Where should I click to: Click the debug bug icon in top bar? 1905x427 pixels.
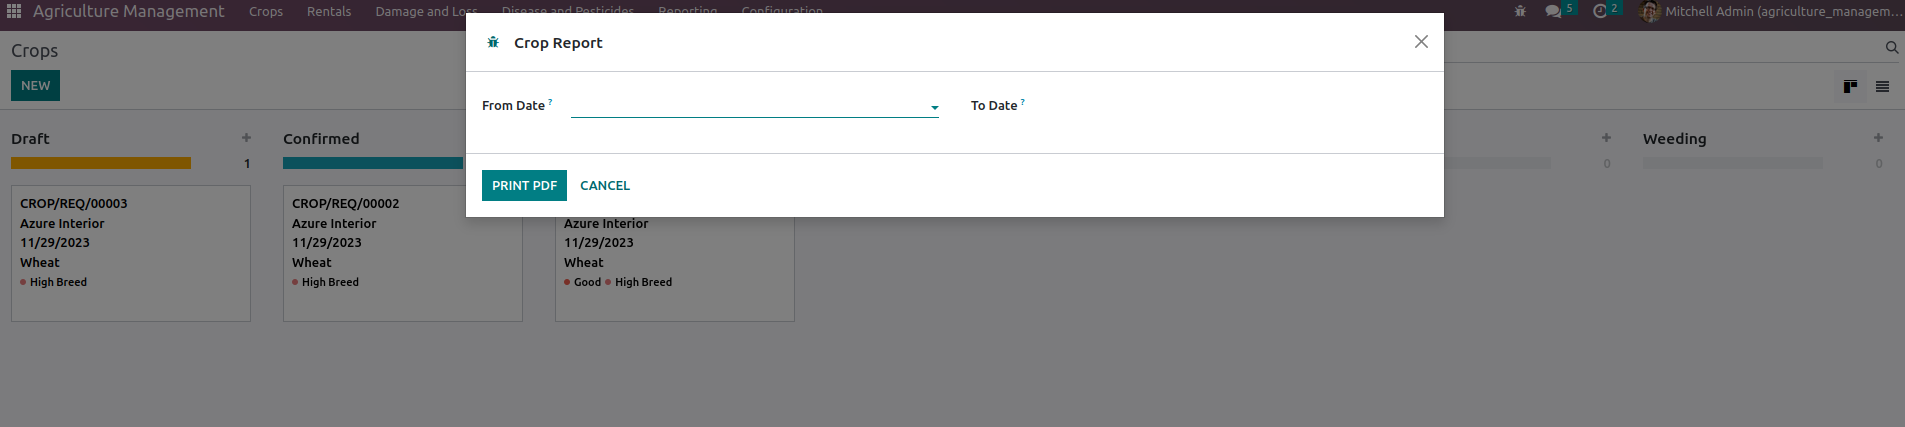[1520, 11]
